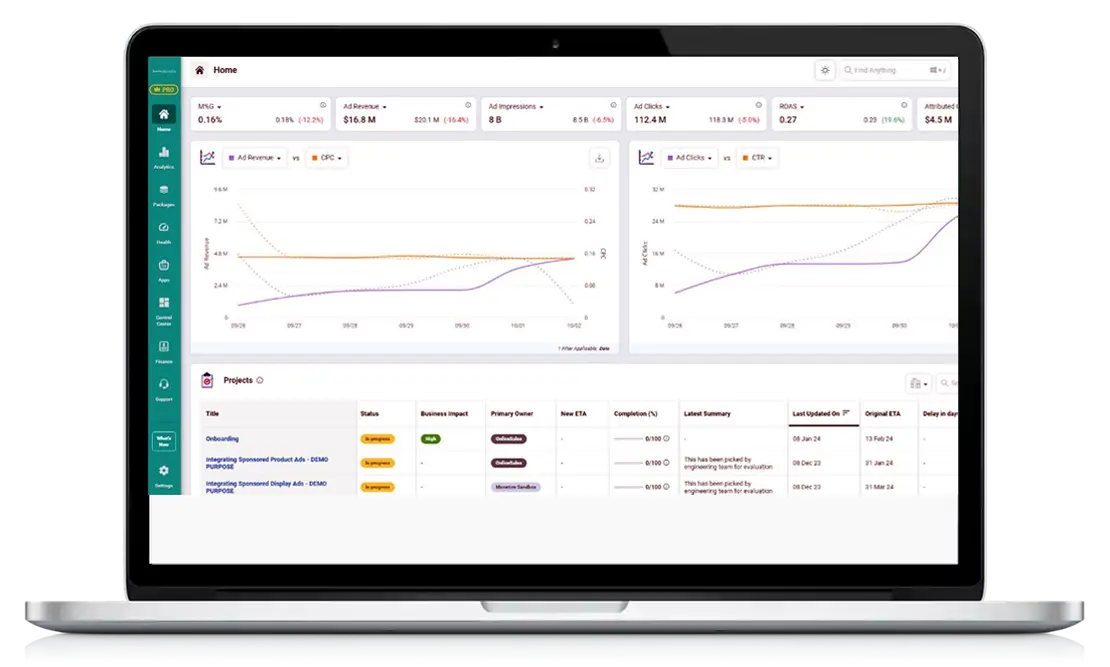The width and height of the screenshot is (1110, 667).
Task: Toggle the light/dark theme sun button
Action: [x=824, y=71]
